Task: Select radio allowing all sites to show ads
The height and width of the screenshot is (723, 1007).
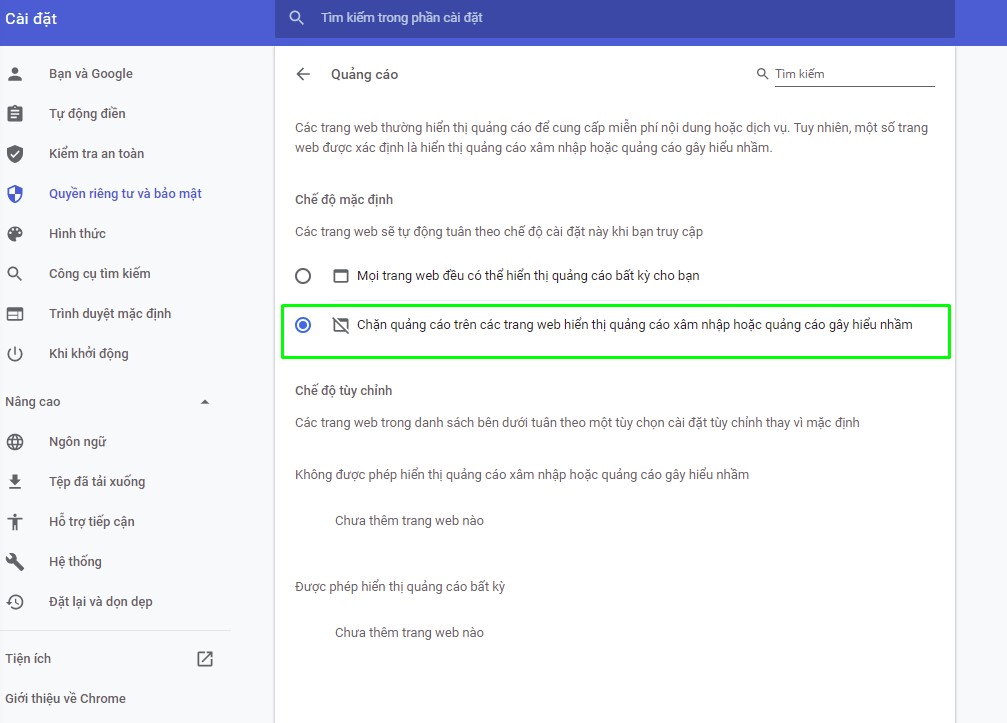Action: [x=303, y=276]
